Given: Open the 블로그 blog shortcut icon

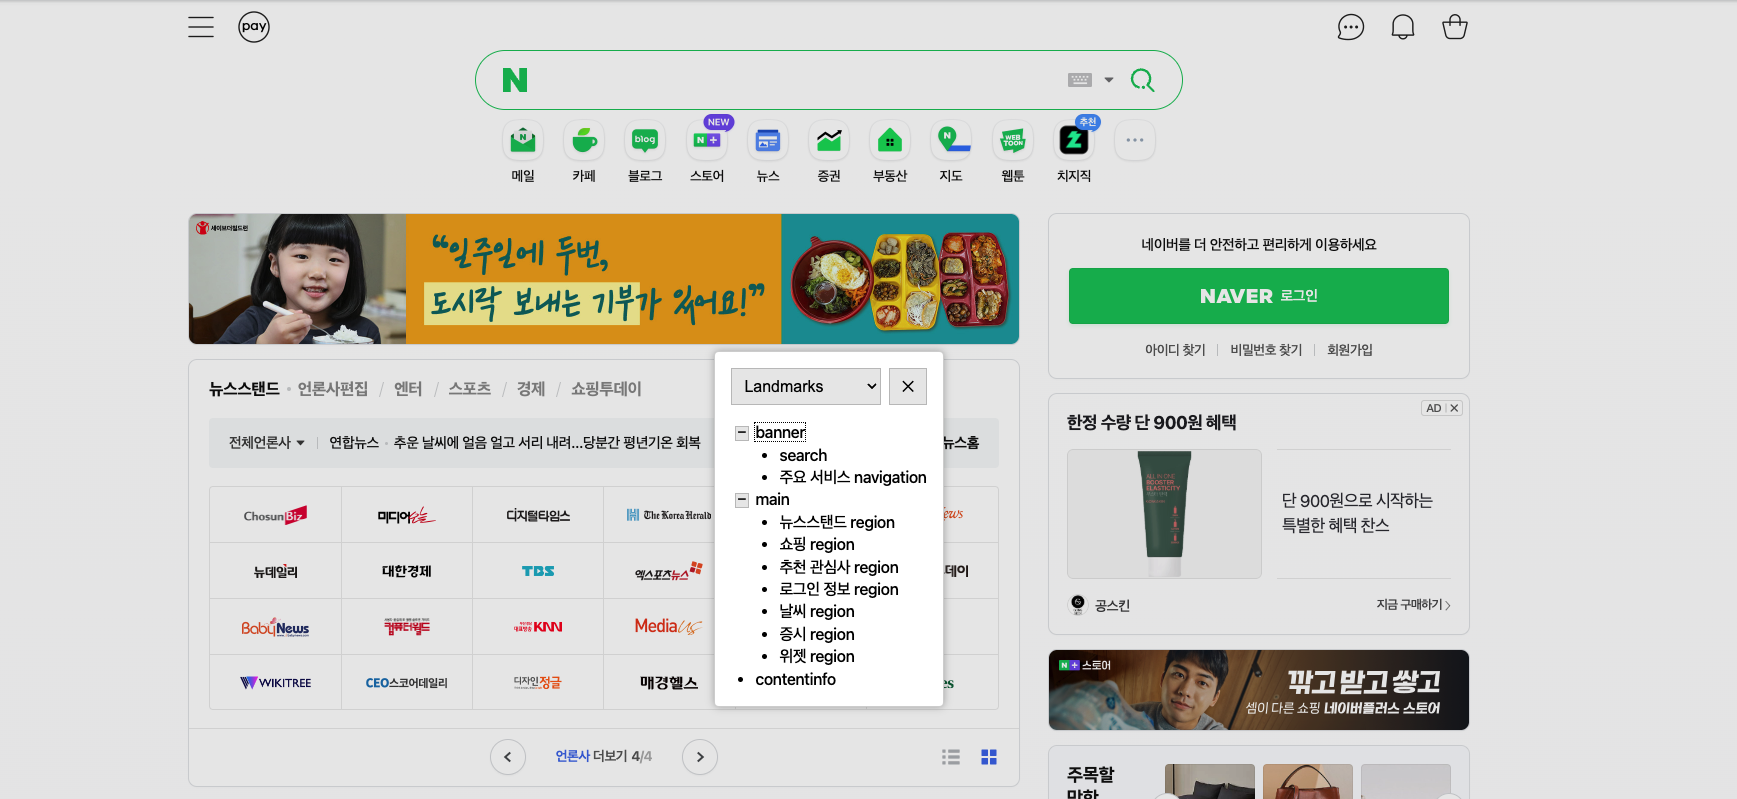Looking at the screenshot, I should pyautogui.click(x=645, y=141).
